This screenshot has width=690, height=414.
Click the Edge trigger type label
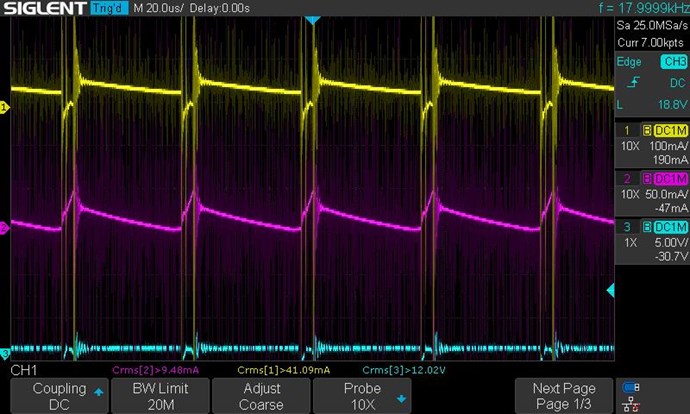coord(629,62)
